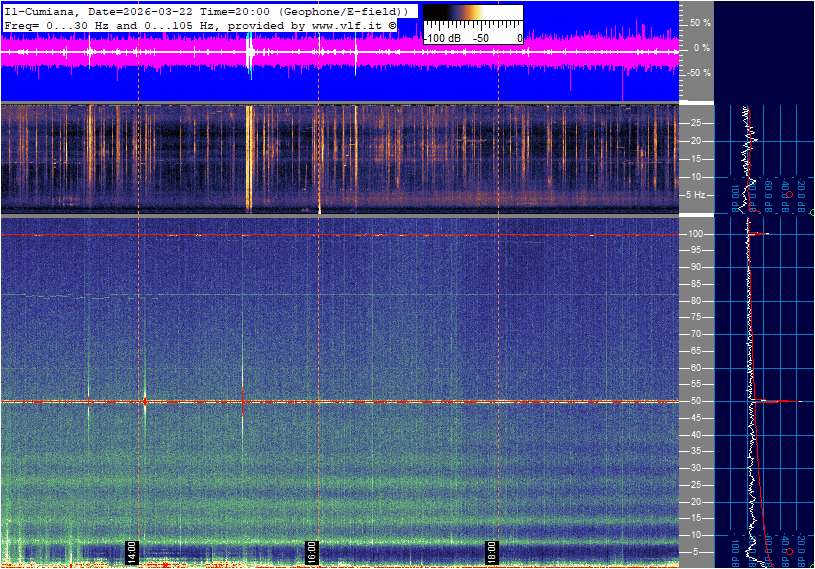Click the -50 % label on amplitude axis

(698, 73)
